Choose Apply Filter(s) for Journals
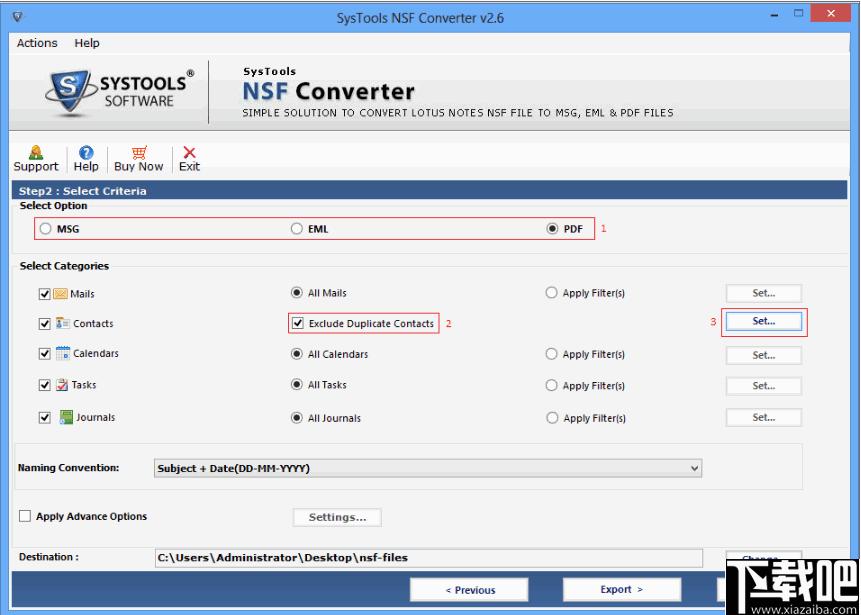 (x=551, y=418)
